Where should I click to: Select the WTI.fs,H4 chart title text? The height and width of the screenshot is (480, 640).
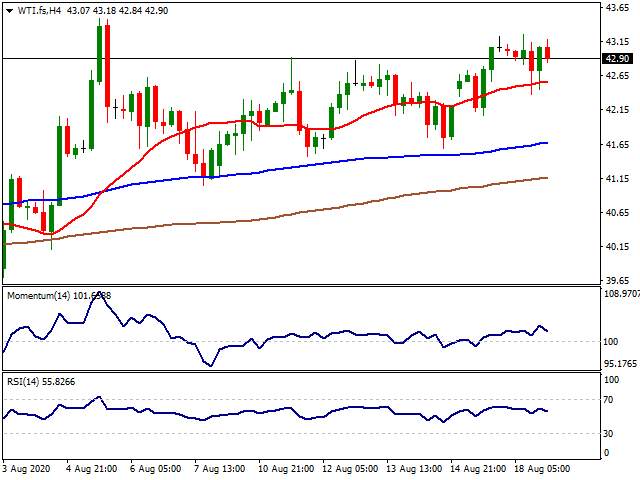39,11
